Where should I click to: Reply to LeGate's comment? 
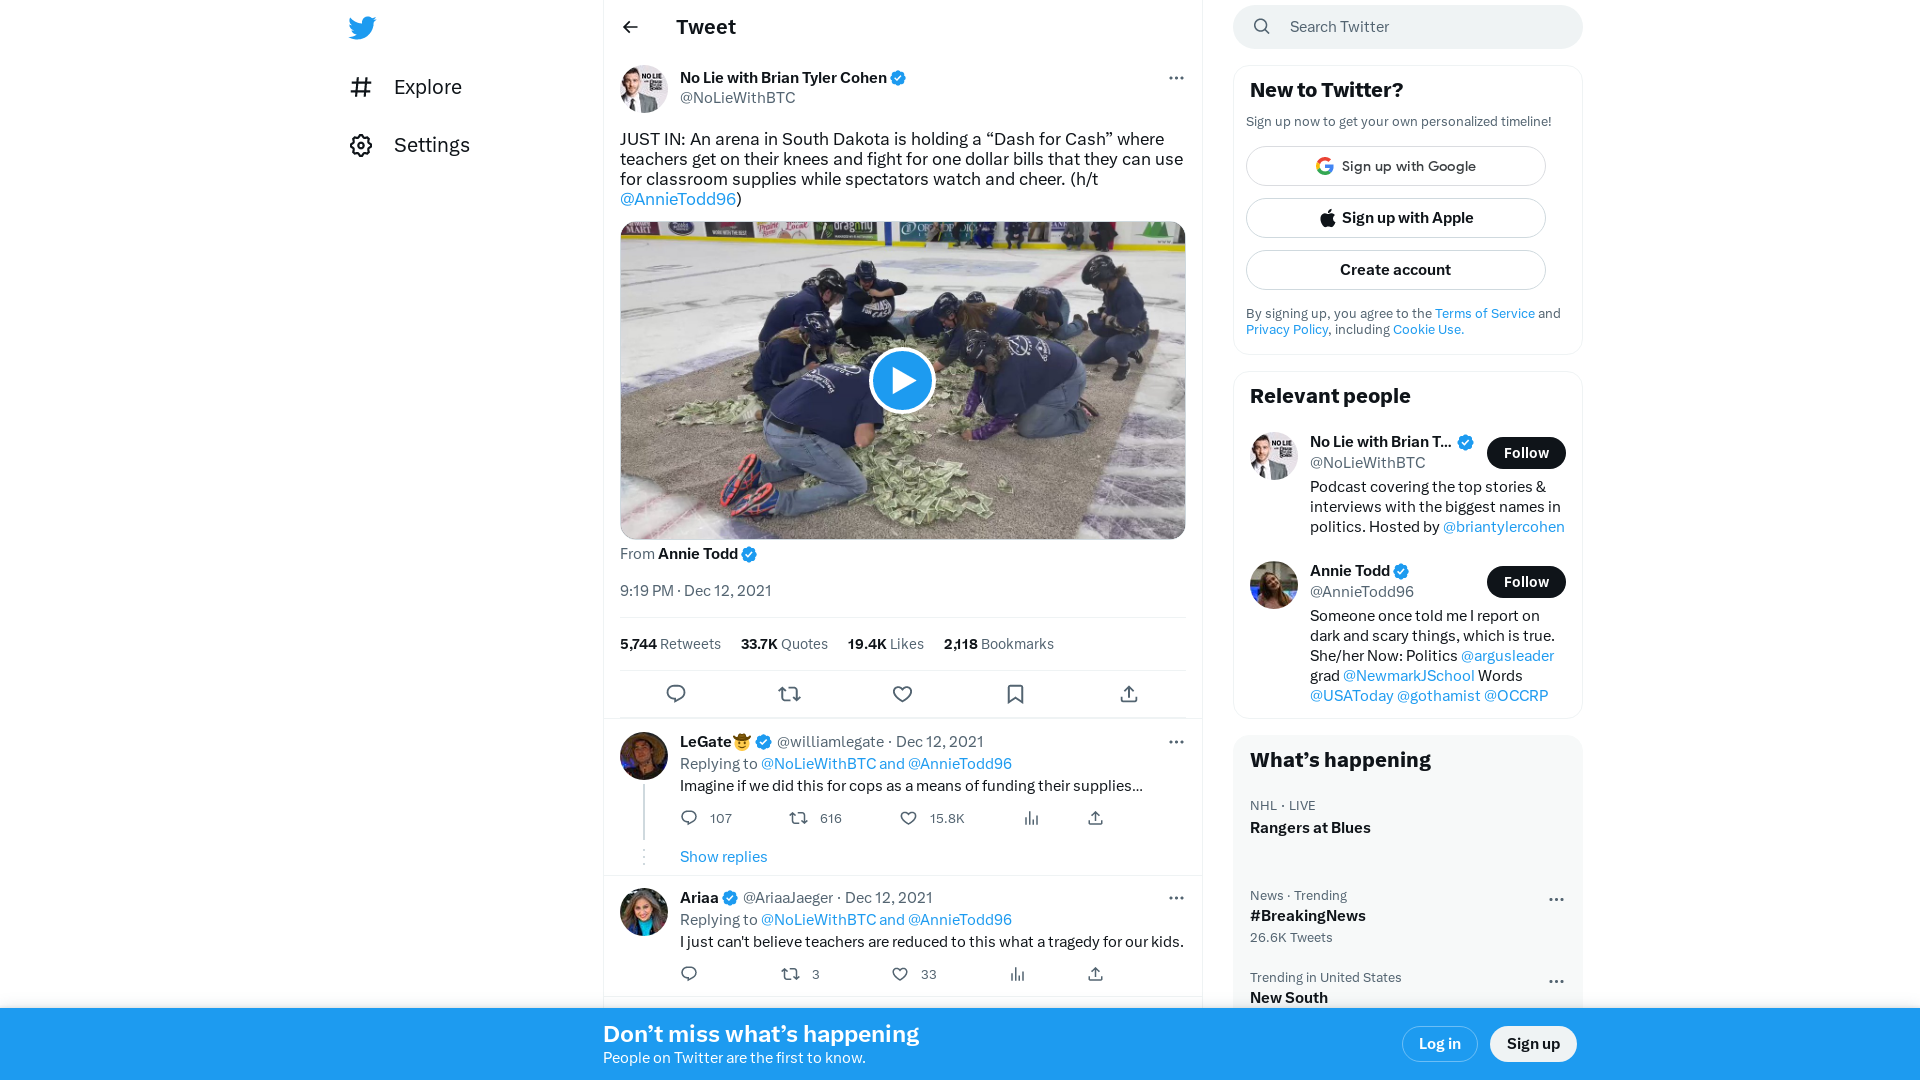click(x=689, y=818)
